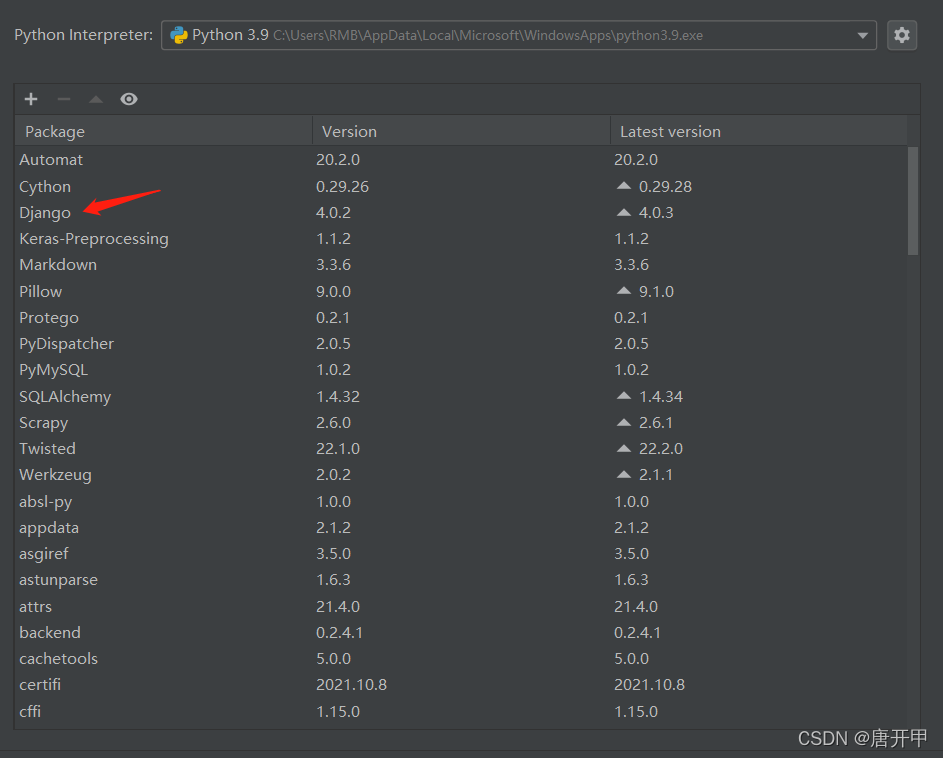Click upgrade arrow next to Pillow 9.1.0

pyautogui.click(x=624, y=291)
